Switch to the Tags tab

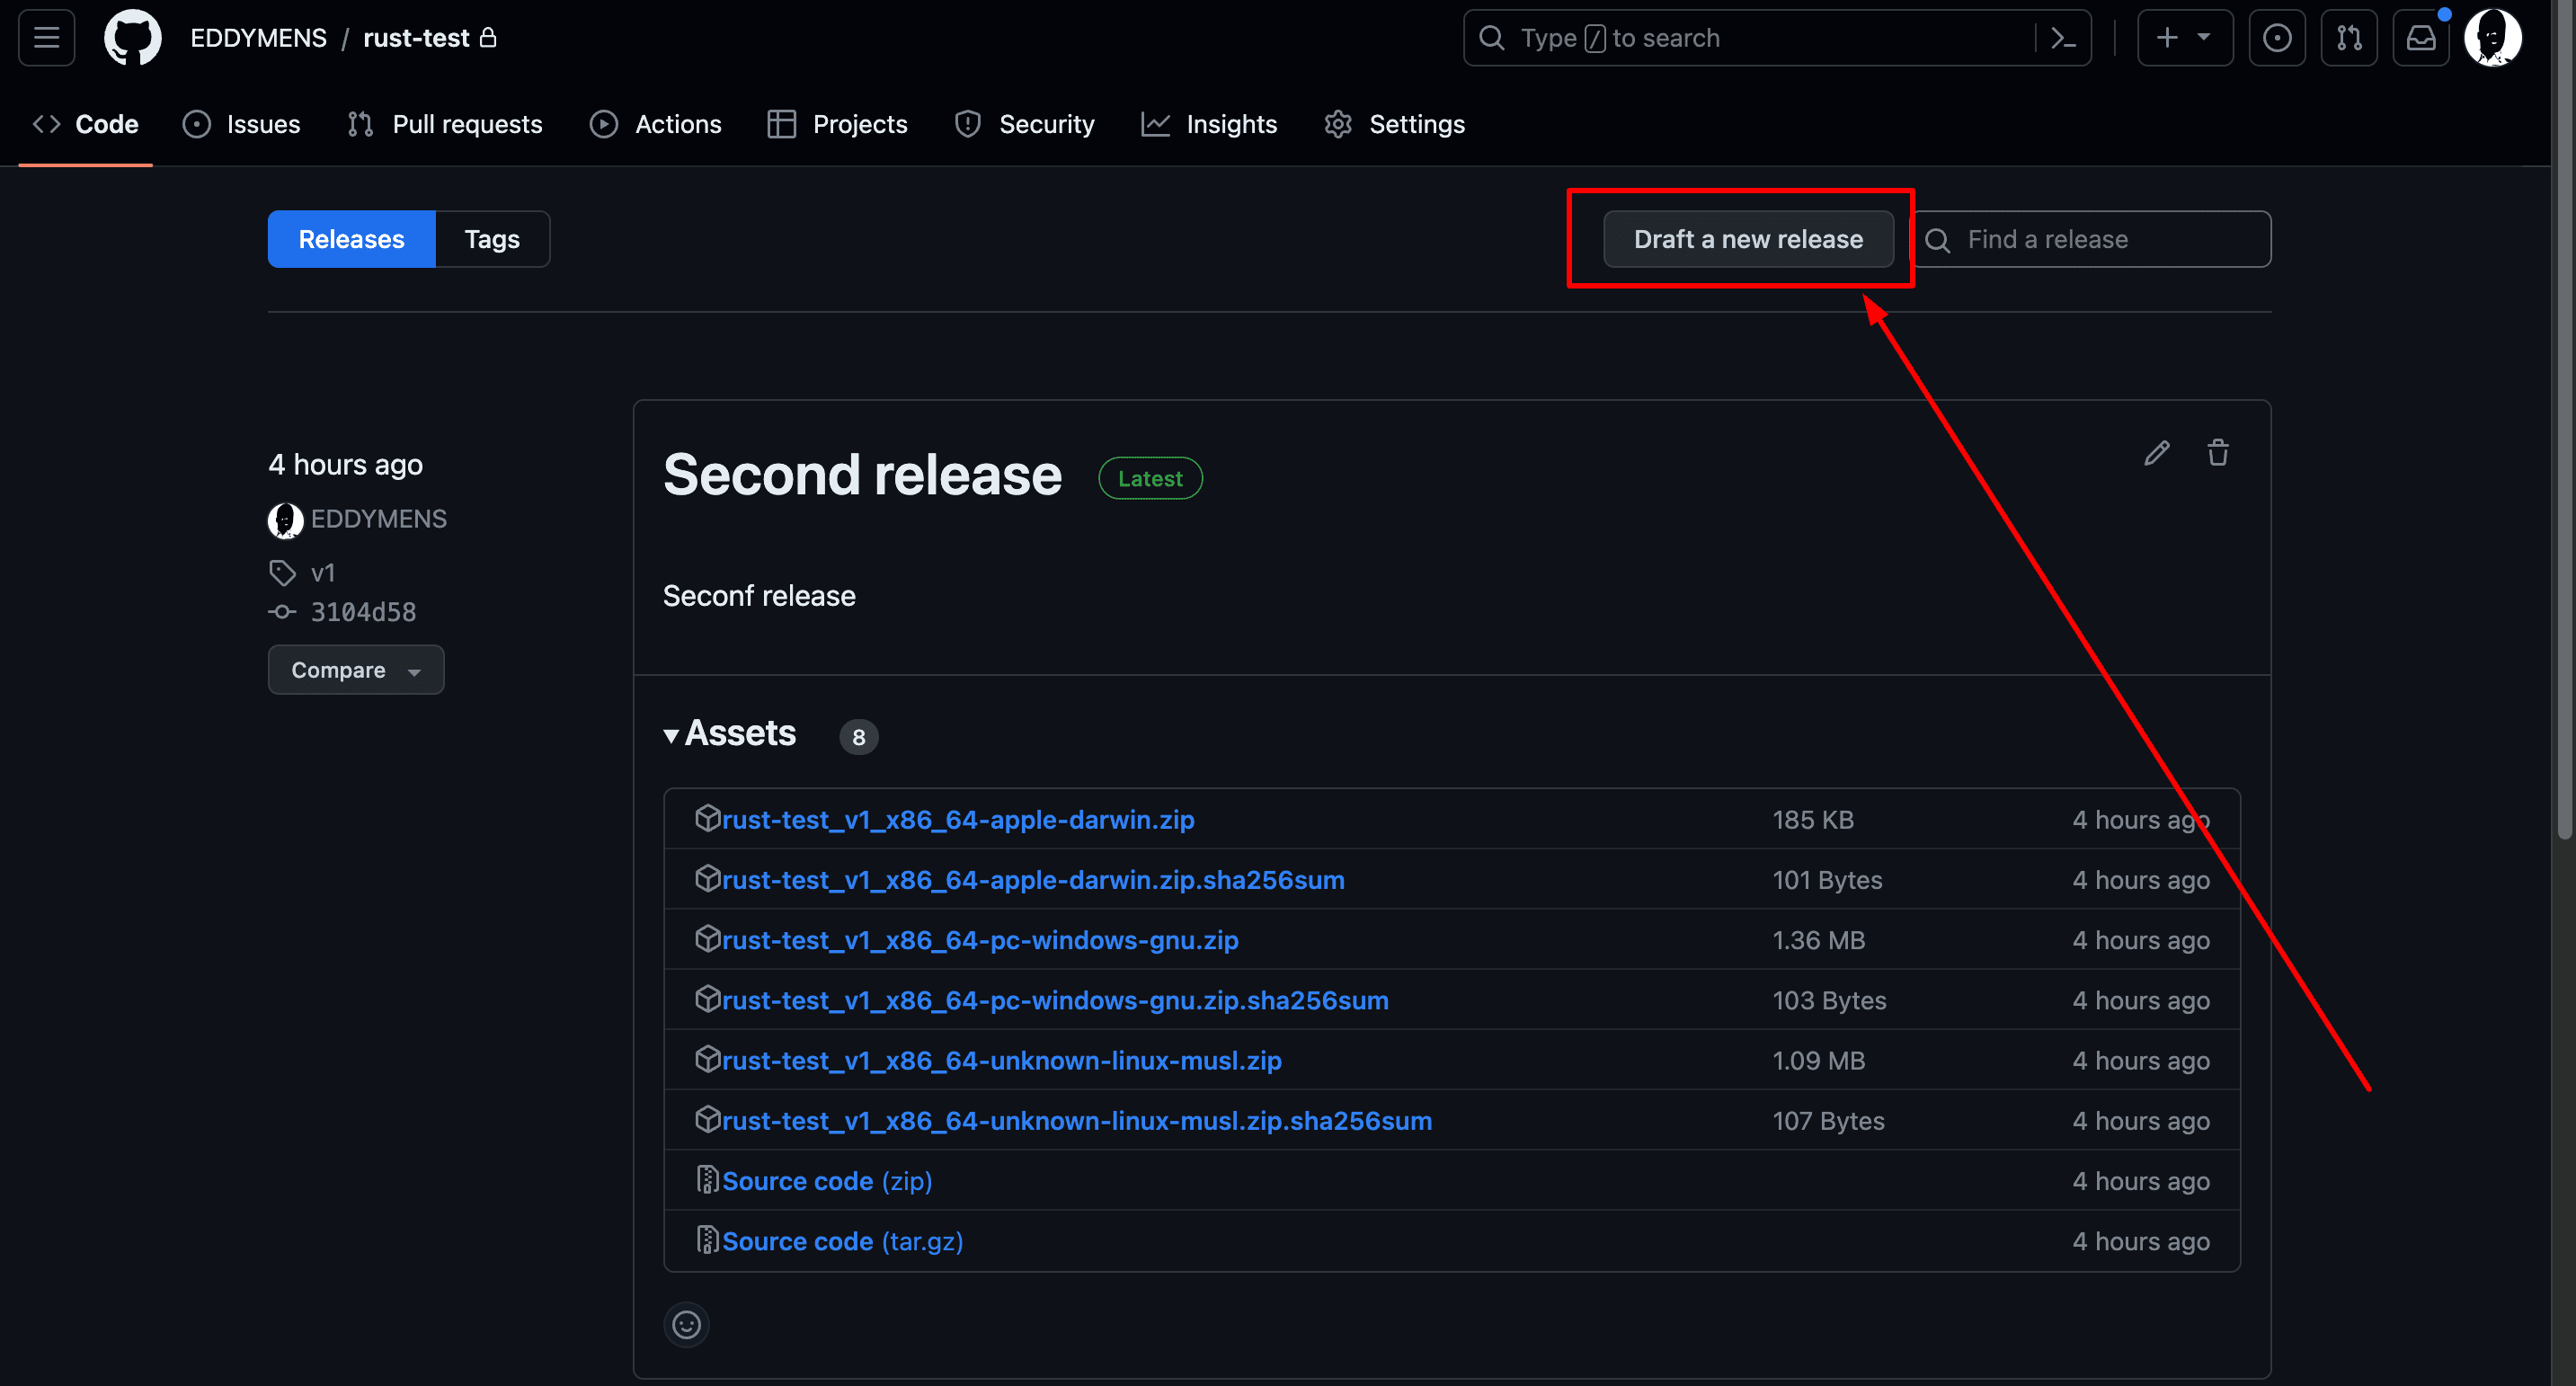click(492, 239)
